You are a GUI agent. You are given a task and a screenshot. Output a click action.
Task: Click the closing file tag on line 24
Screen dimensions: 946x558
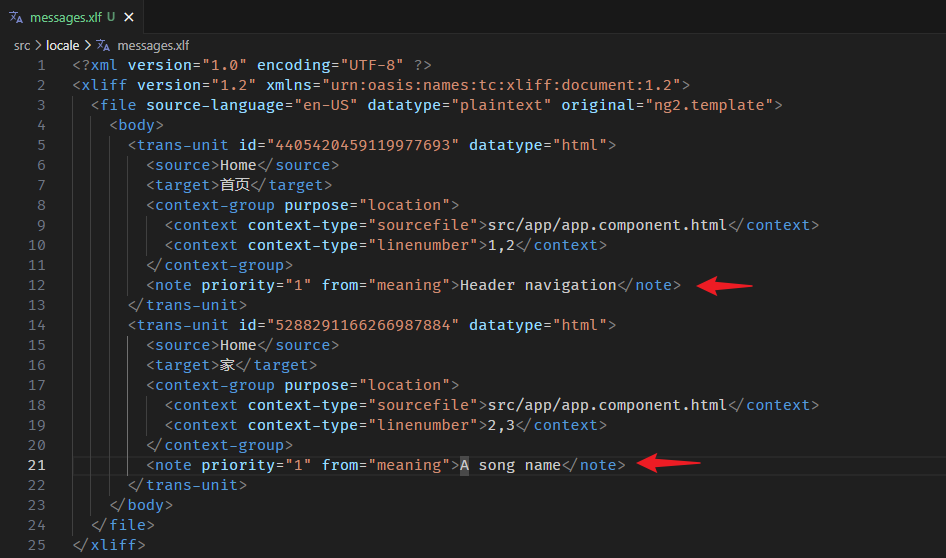123,525
